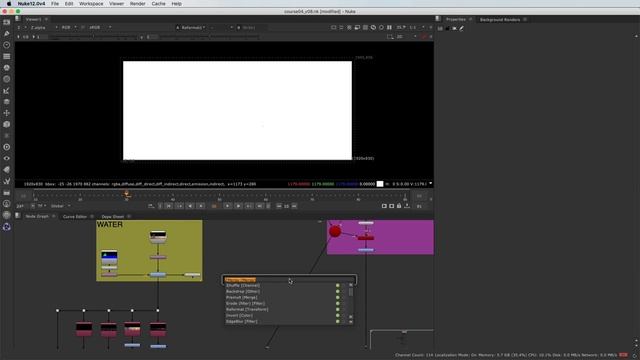
Task: Click the lock icon near timeline right end
Action: coord(399,206)
